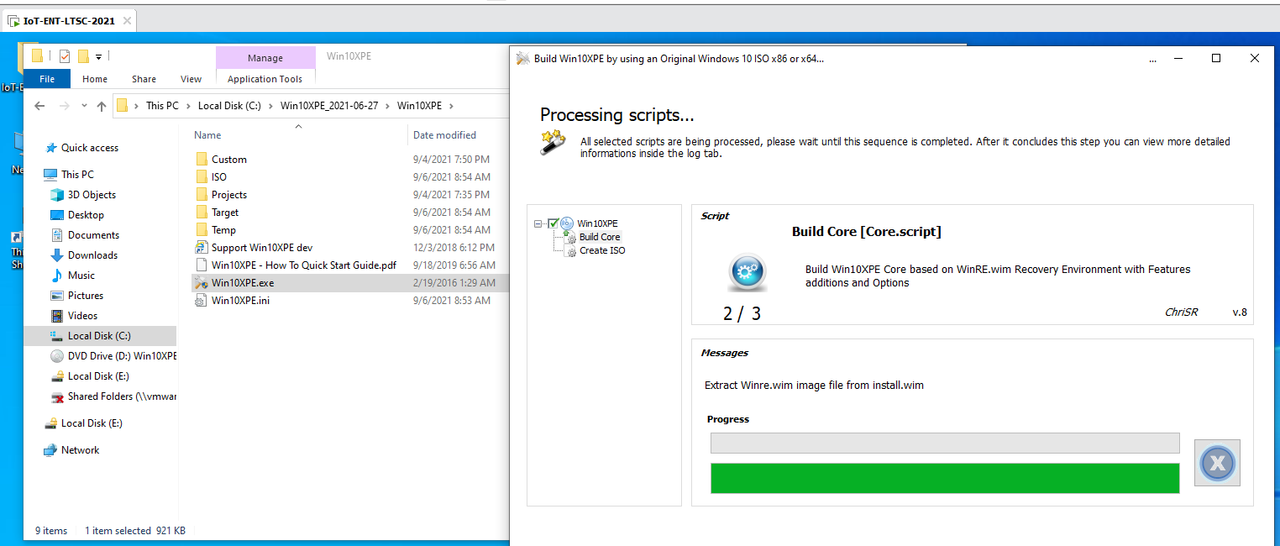This screenshot has width=1280, height=546.
Task: Switch to the Home ribbon tab
Action: (95, 79)
